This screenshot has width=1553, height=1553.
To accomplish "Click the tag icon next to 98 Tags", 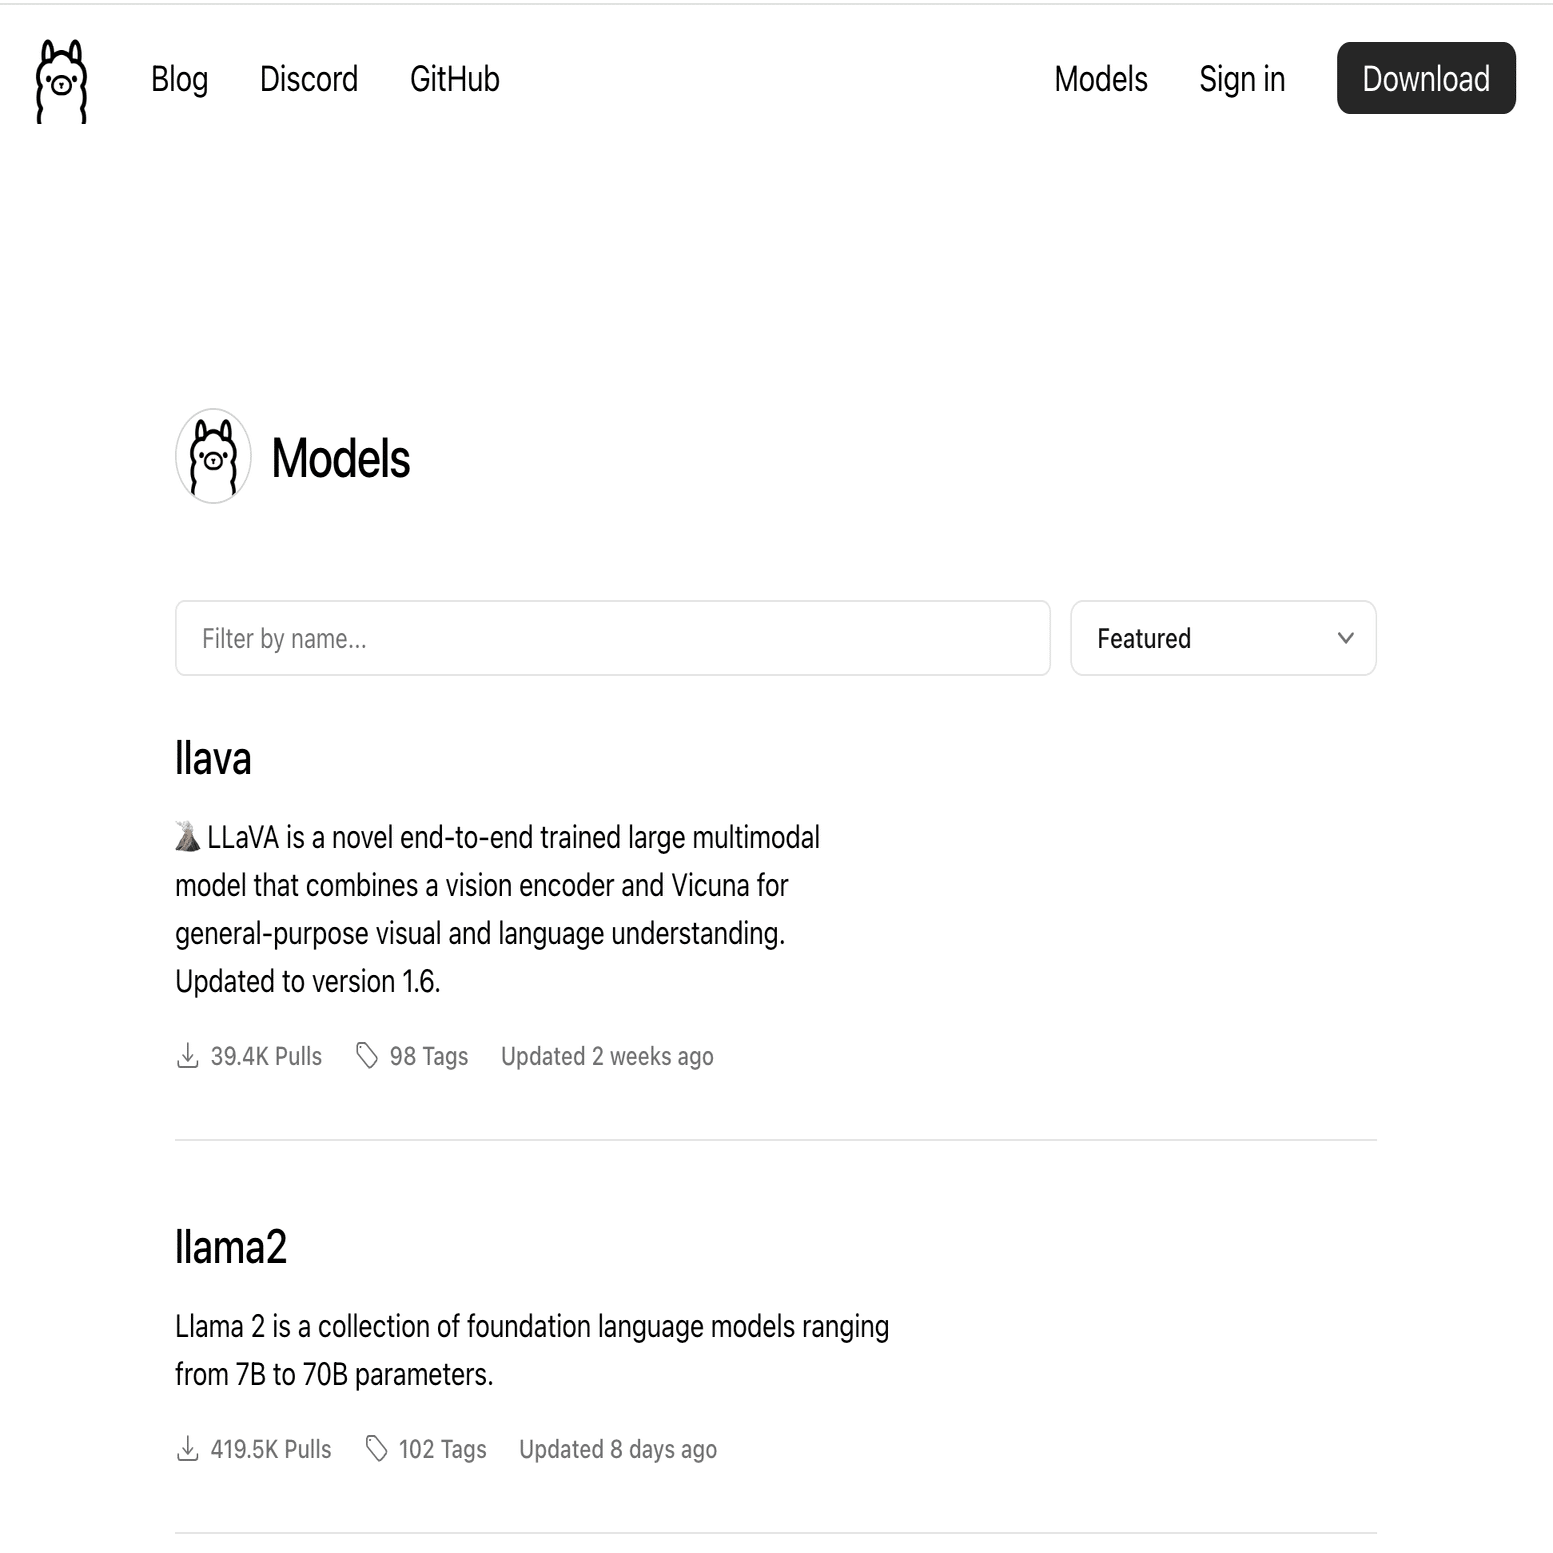I will coord(367,1056).
